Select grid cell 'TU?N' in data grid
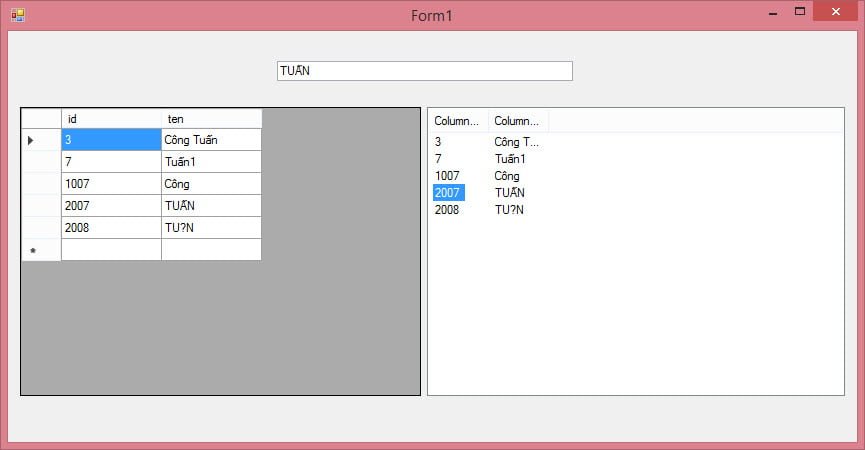The width and height of the screenshot is (865, 450). (211, 228)
